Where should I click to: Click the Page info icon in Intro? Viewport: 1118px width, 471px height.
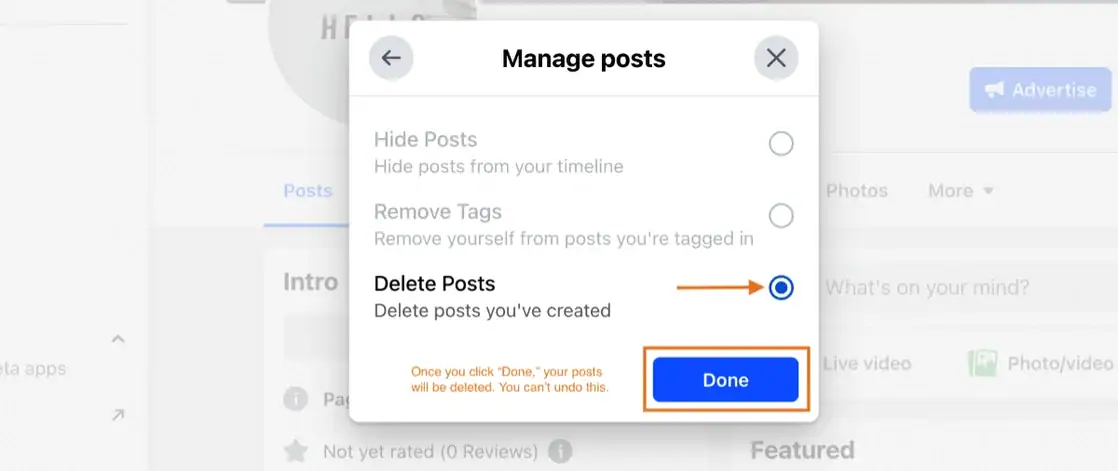pyautogui.click(x=295, y=399)
